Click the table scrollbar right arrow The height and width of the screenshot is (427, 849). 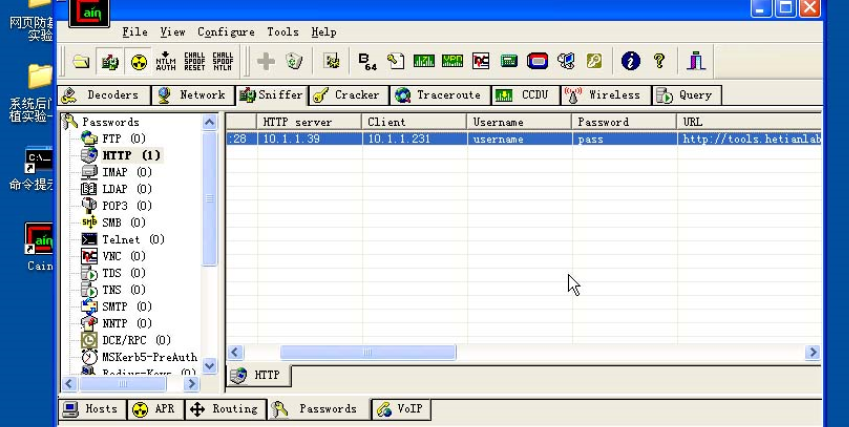(812, 352)
